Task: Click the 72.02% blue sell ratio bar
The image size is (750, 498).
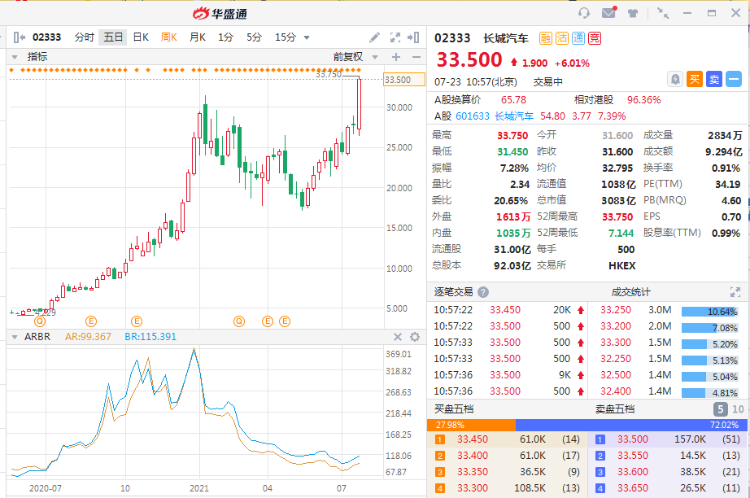Action: click(x=631, y=425)
